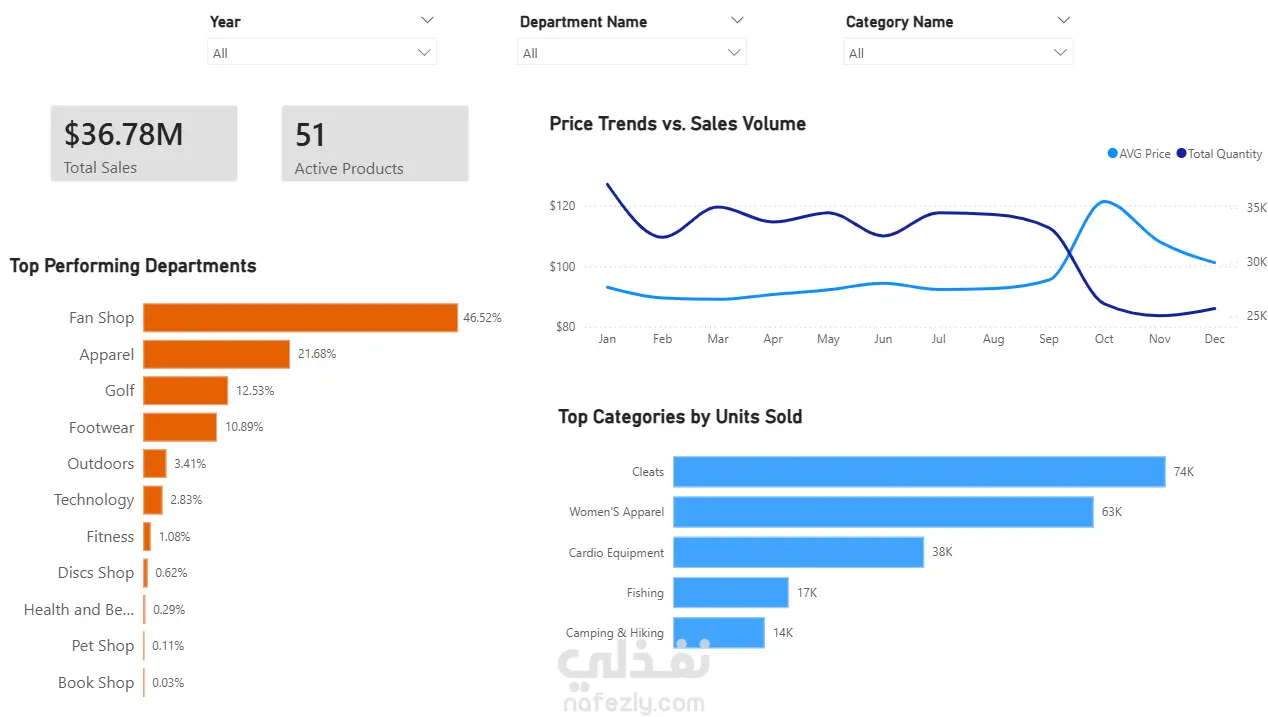The image size is (1268, 717).
Task: Click the 51 Active Products card
Action: click(x=375, y=144)
